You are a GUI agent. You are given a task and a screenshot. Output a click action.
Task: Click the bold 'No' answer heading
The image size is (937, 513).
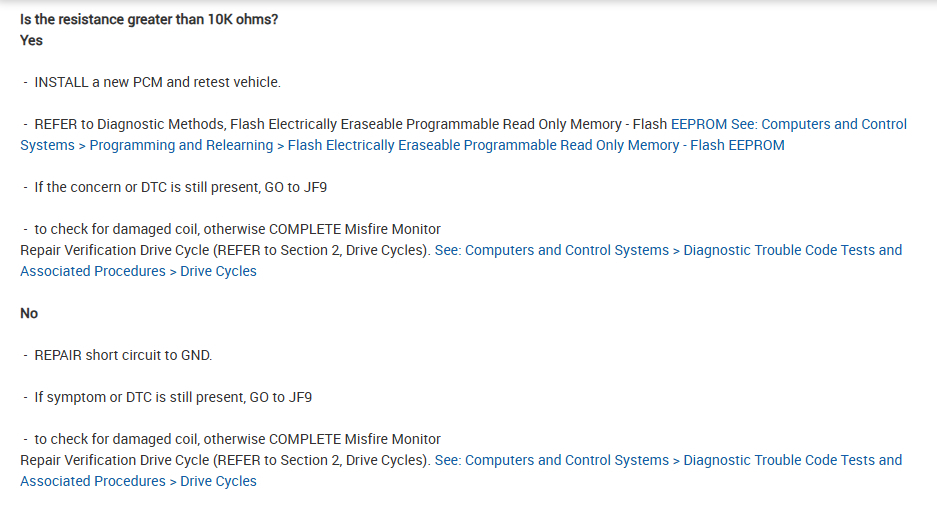click(x=29, y=313)
